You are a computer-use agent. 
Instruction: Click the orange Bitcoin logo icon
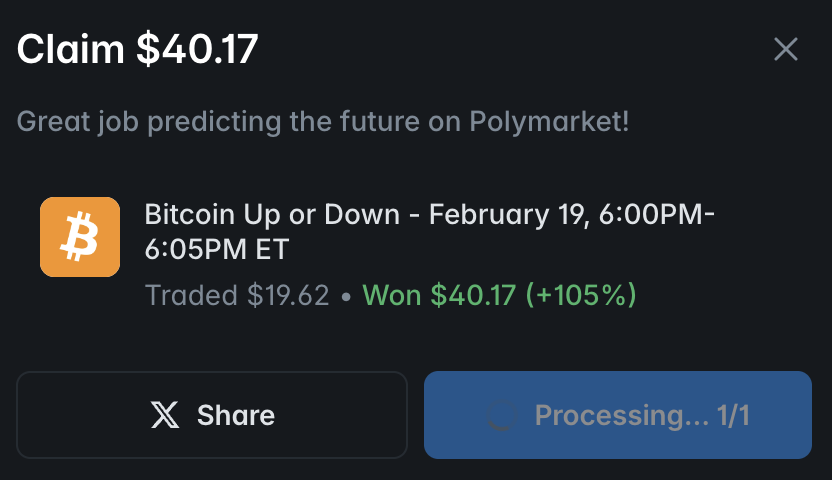pyautogui.click(x=80, y=237)
